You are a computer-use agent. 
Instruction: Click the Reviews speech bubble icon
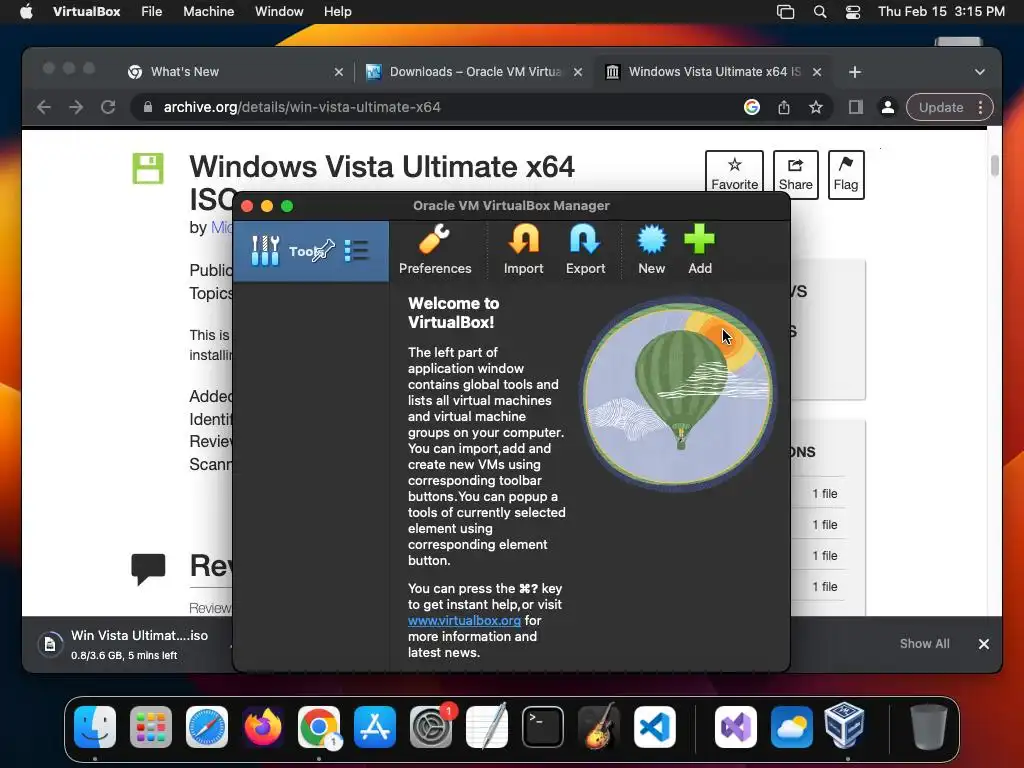[x=148, y=569]
